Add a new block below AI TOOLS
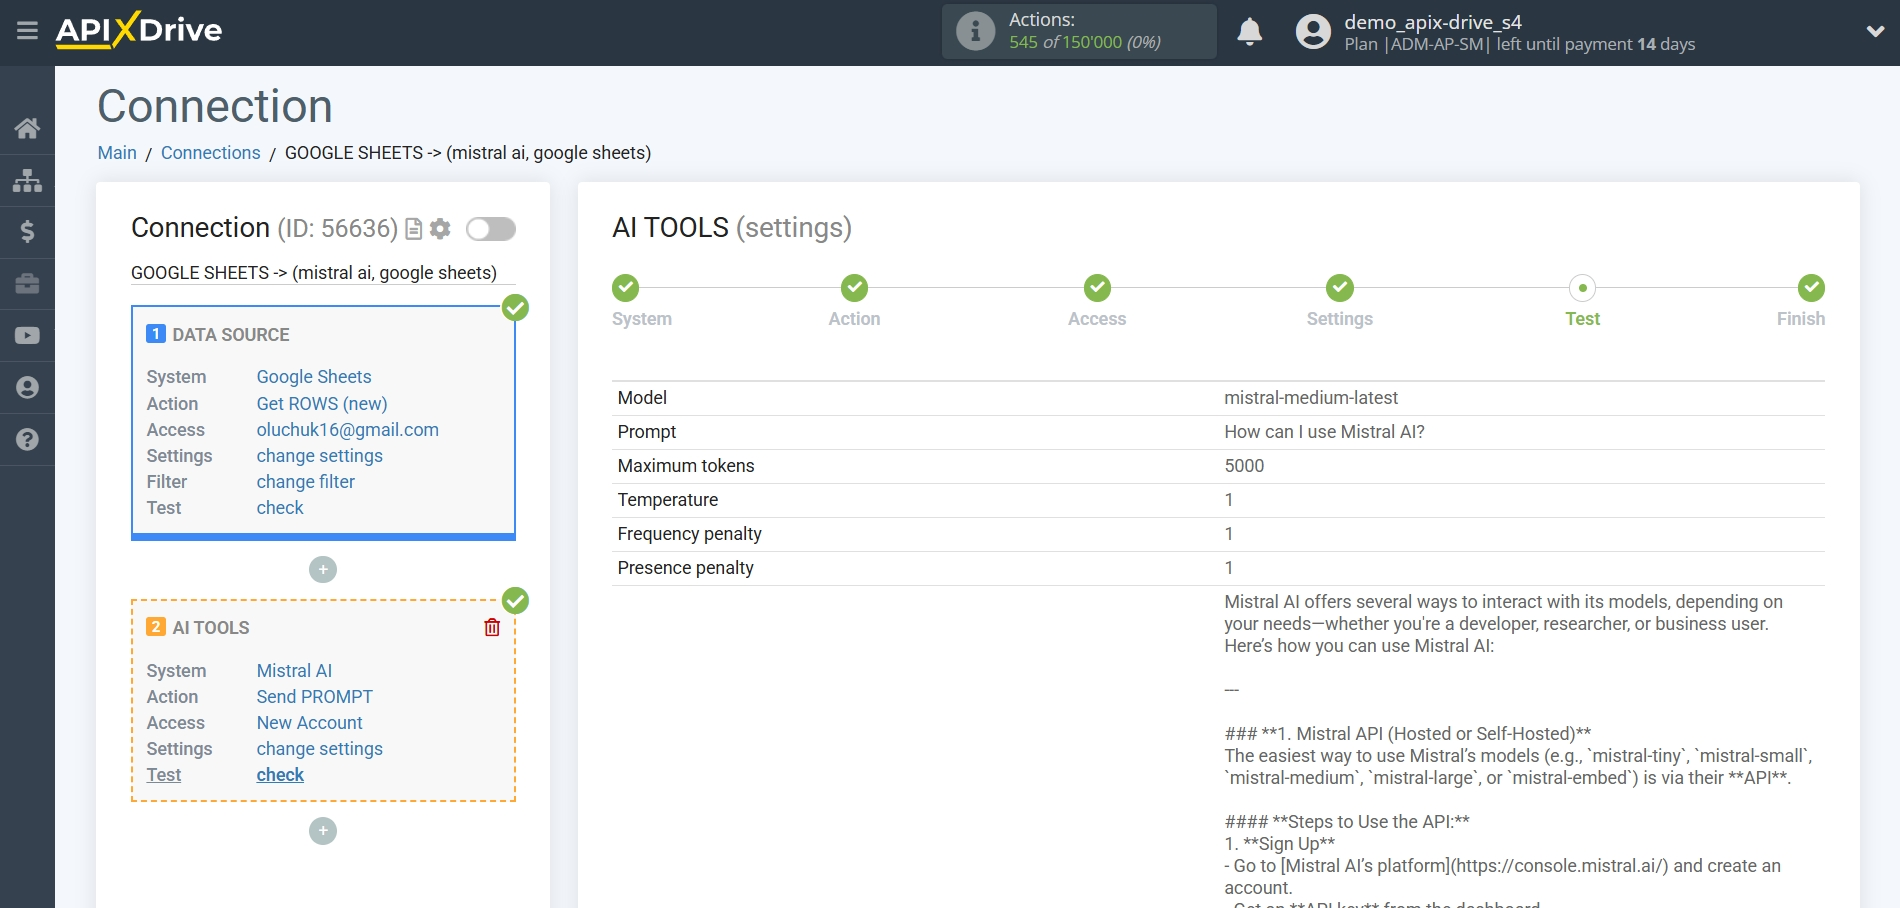 coord(323,831)
